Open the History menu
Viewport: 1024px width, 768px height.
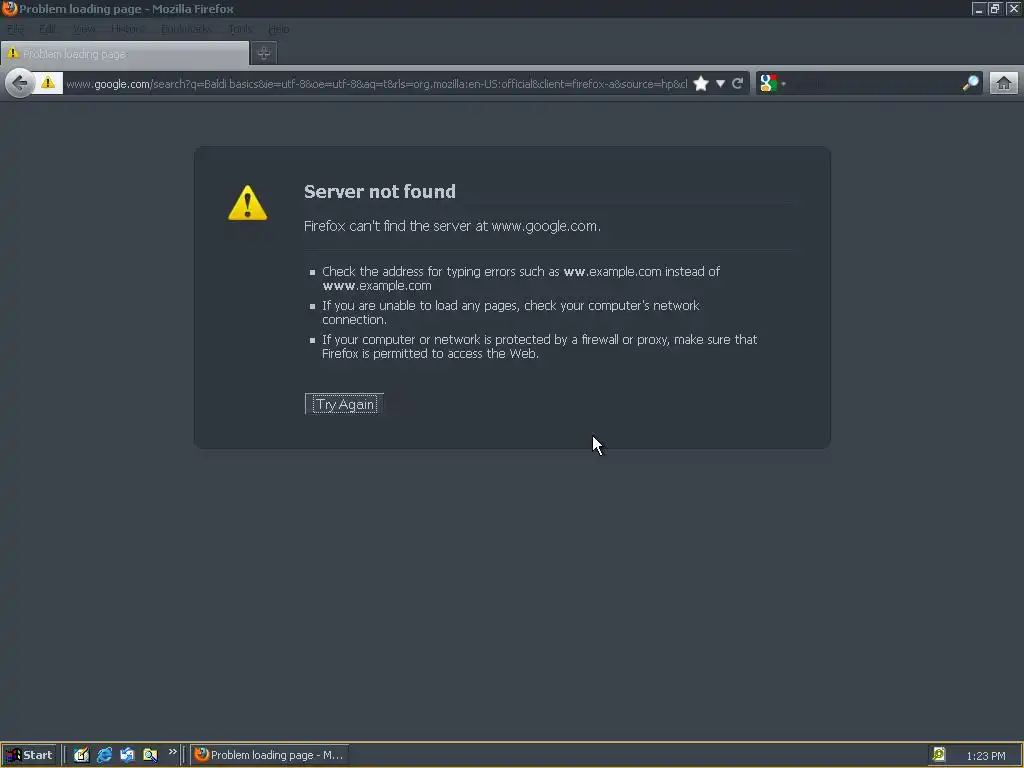pyautogui.click(x=128, y=29)
